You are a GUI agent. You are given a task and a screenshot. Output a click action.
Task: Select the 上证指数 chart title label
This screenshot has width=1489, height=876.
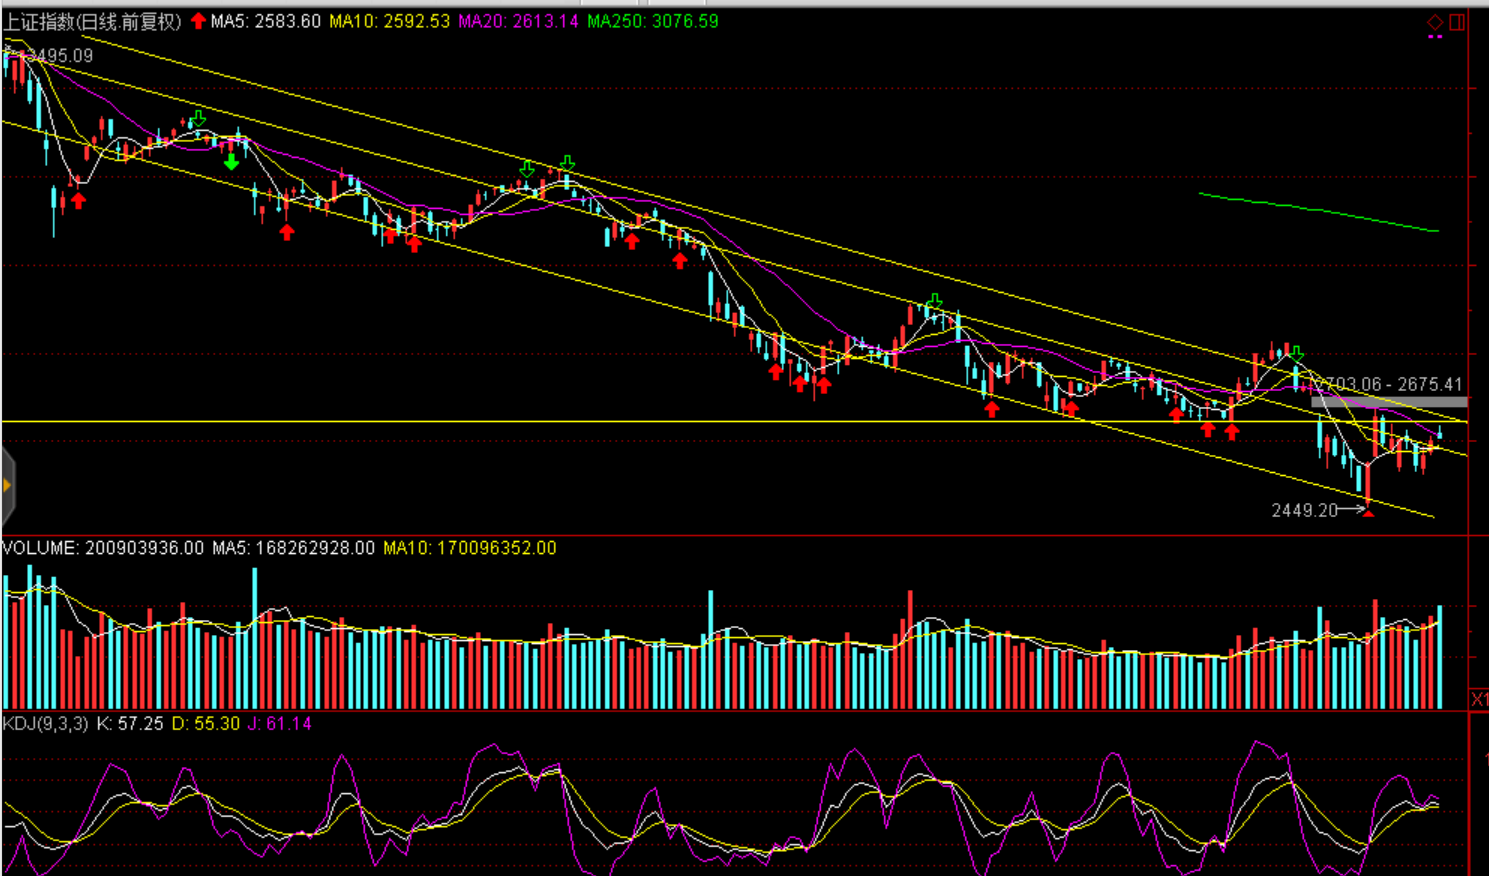[92, 21]
